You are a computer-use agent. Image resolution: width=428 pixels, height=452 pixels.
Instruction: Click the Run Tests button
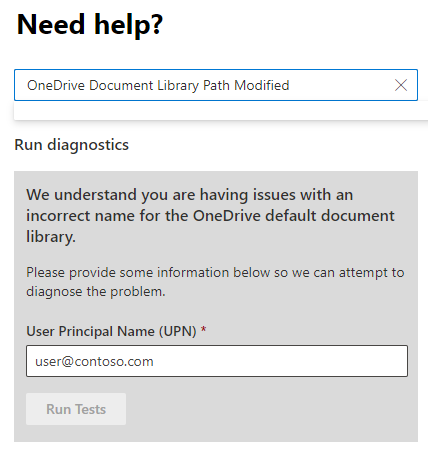pos(76,409)
